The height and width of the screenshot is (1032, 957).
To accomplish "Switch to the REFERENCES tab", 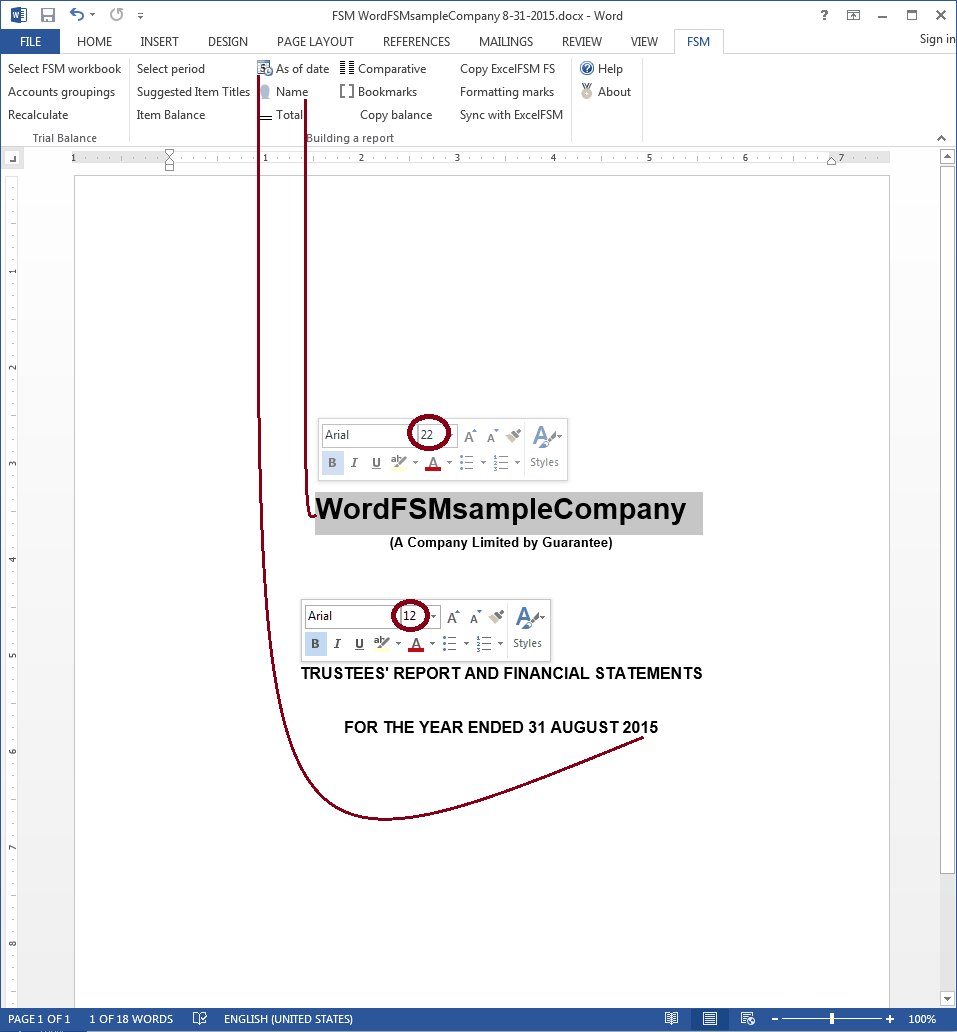I will (417, 41).
